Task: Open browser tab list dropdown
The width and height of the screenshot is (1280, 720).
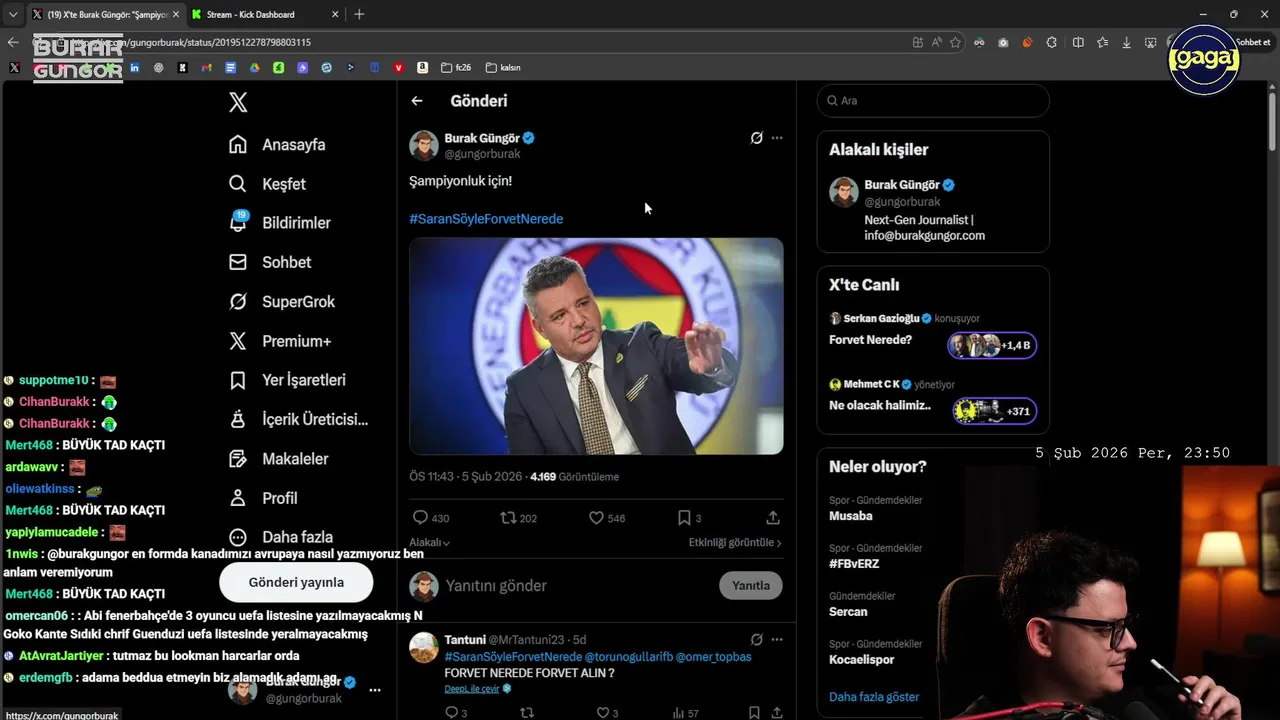Action: click(x=12, y=14)
